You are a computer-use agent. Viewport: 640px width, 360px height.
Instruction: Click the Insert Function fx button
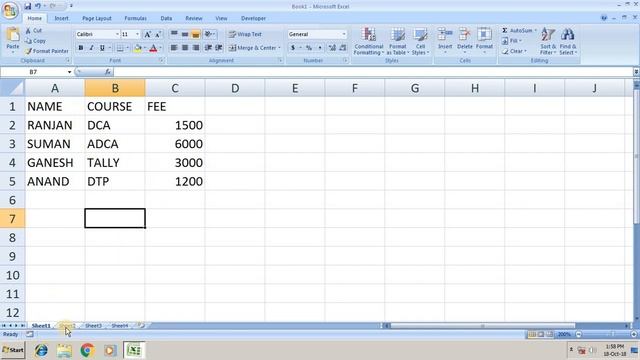[108, 72]
